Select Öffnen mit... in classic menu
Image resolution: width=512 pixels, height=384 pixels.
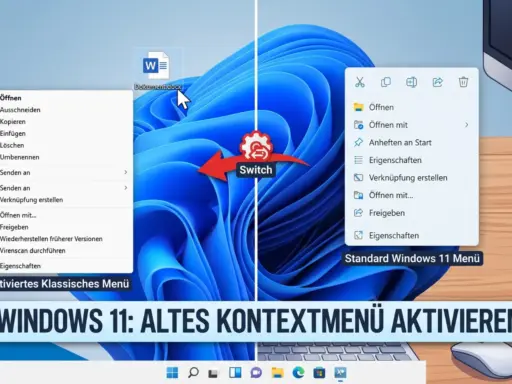point(65,215)
